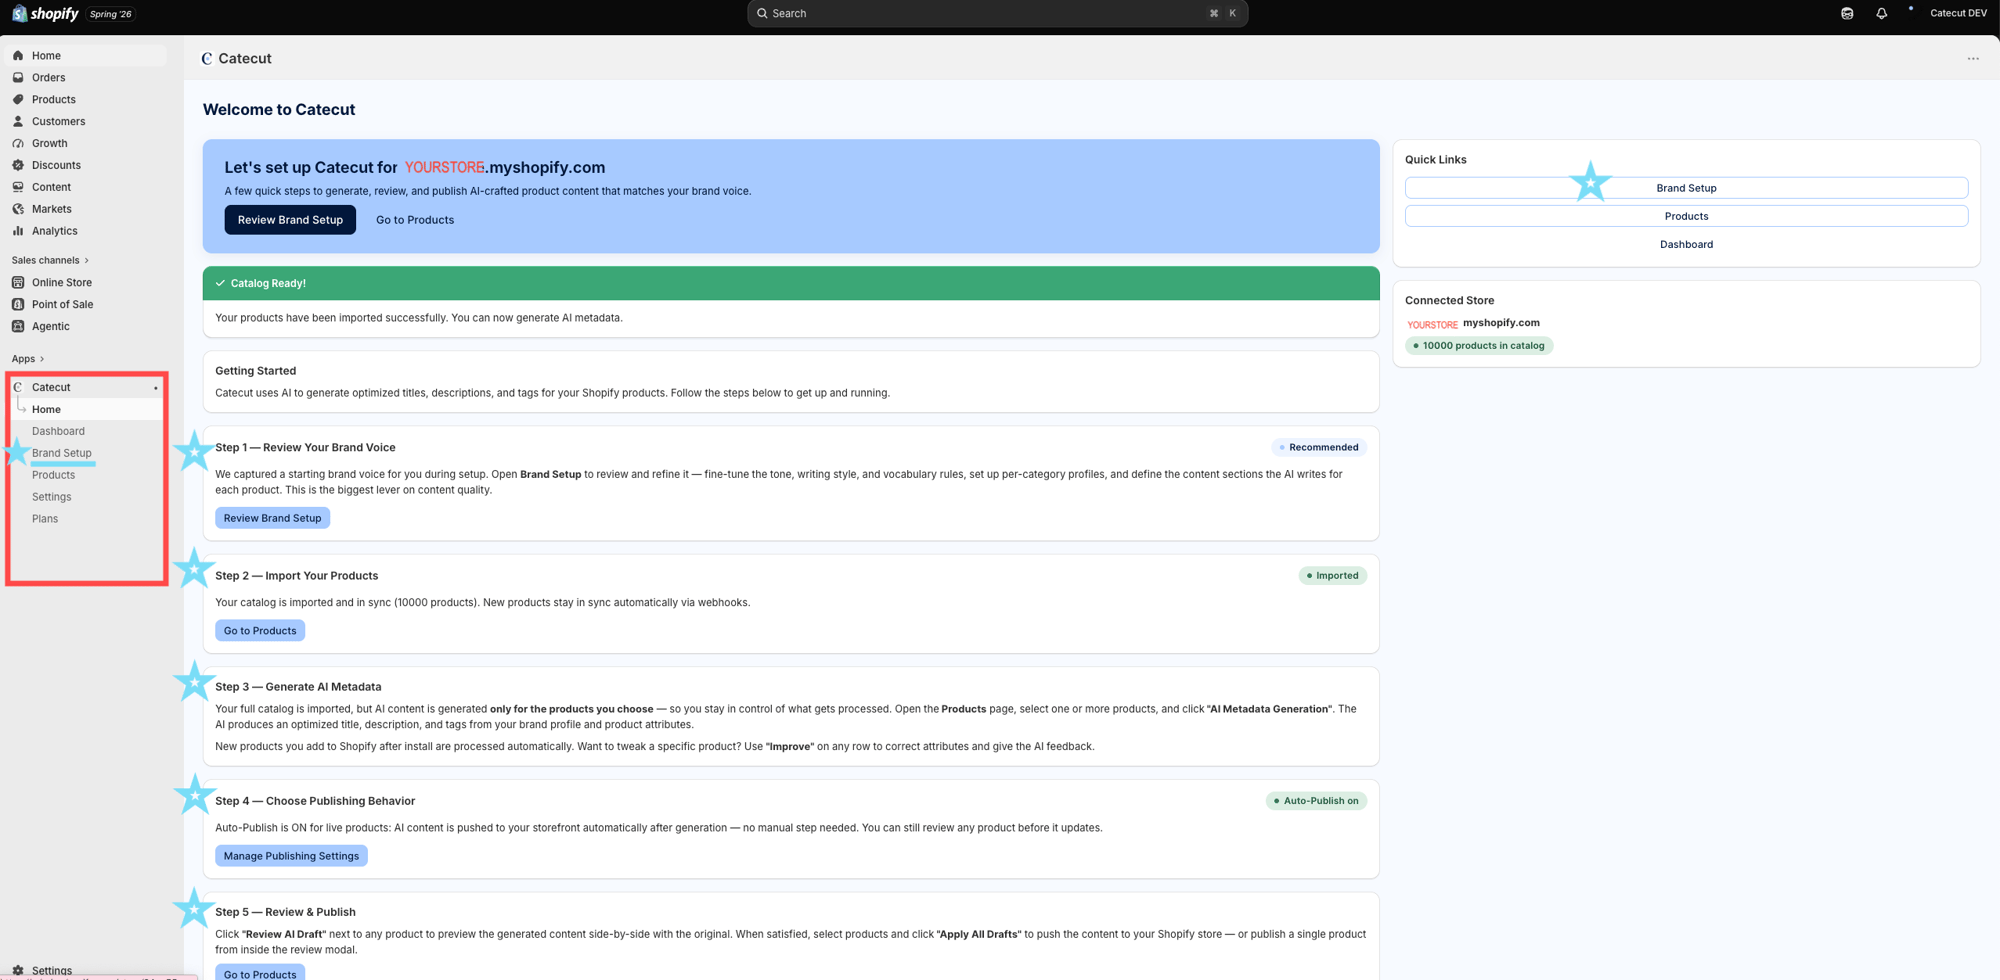
Task: Click dark Review Brand Setup button in banner
Action: point(290,220)
